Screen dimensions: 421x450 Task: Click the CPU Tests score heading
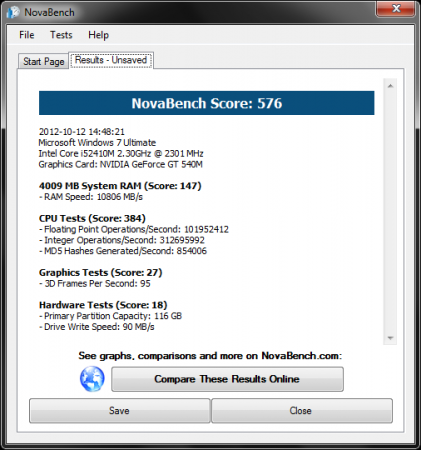point(92,218)
